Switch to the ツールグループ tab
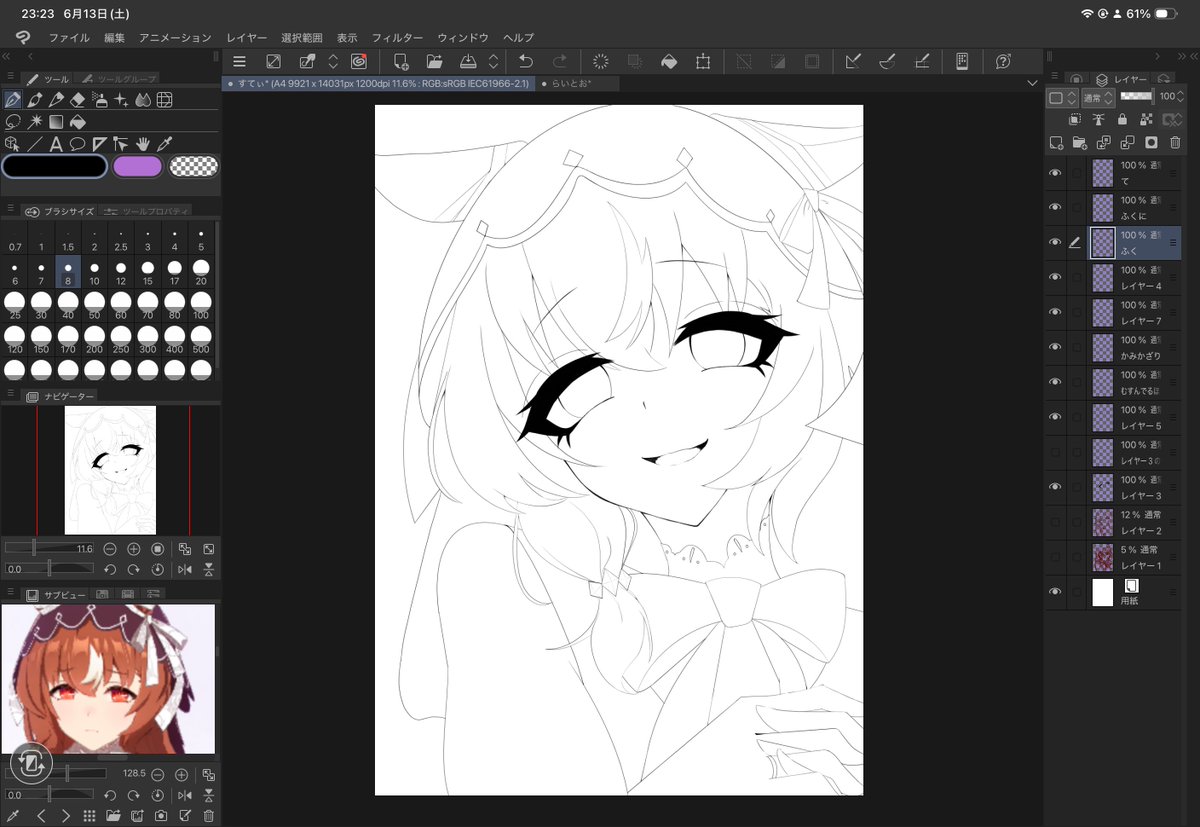Screen dimensions: 1200x827 [x=118, y=77]
